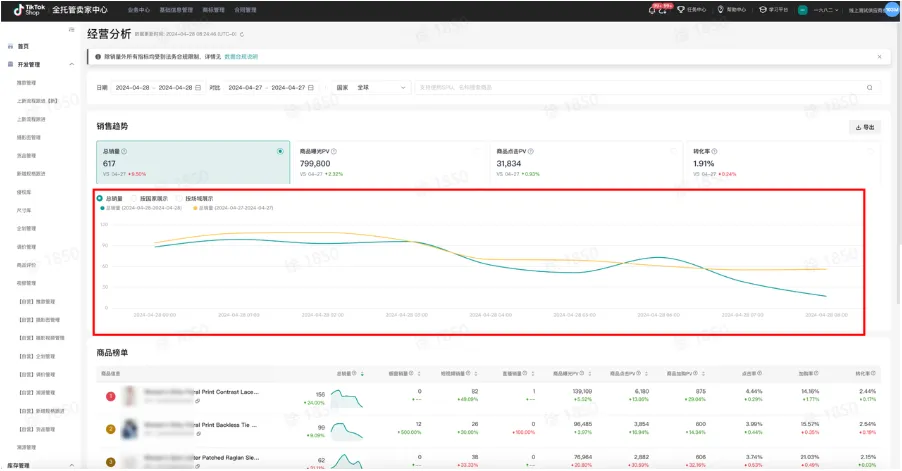
Task: Click the 799,800 exposure PV value
Action: tap(315, 164)
